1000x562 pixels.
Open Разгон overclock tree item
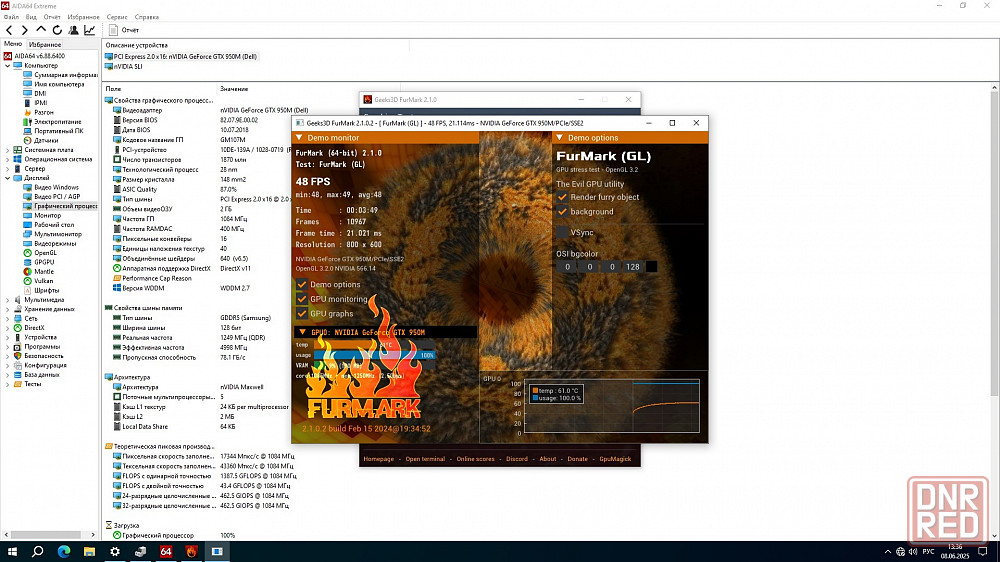point(43,112)
